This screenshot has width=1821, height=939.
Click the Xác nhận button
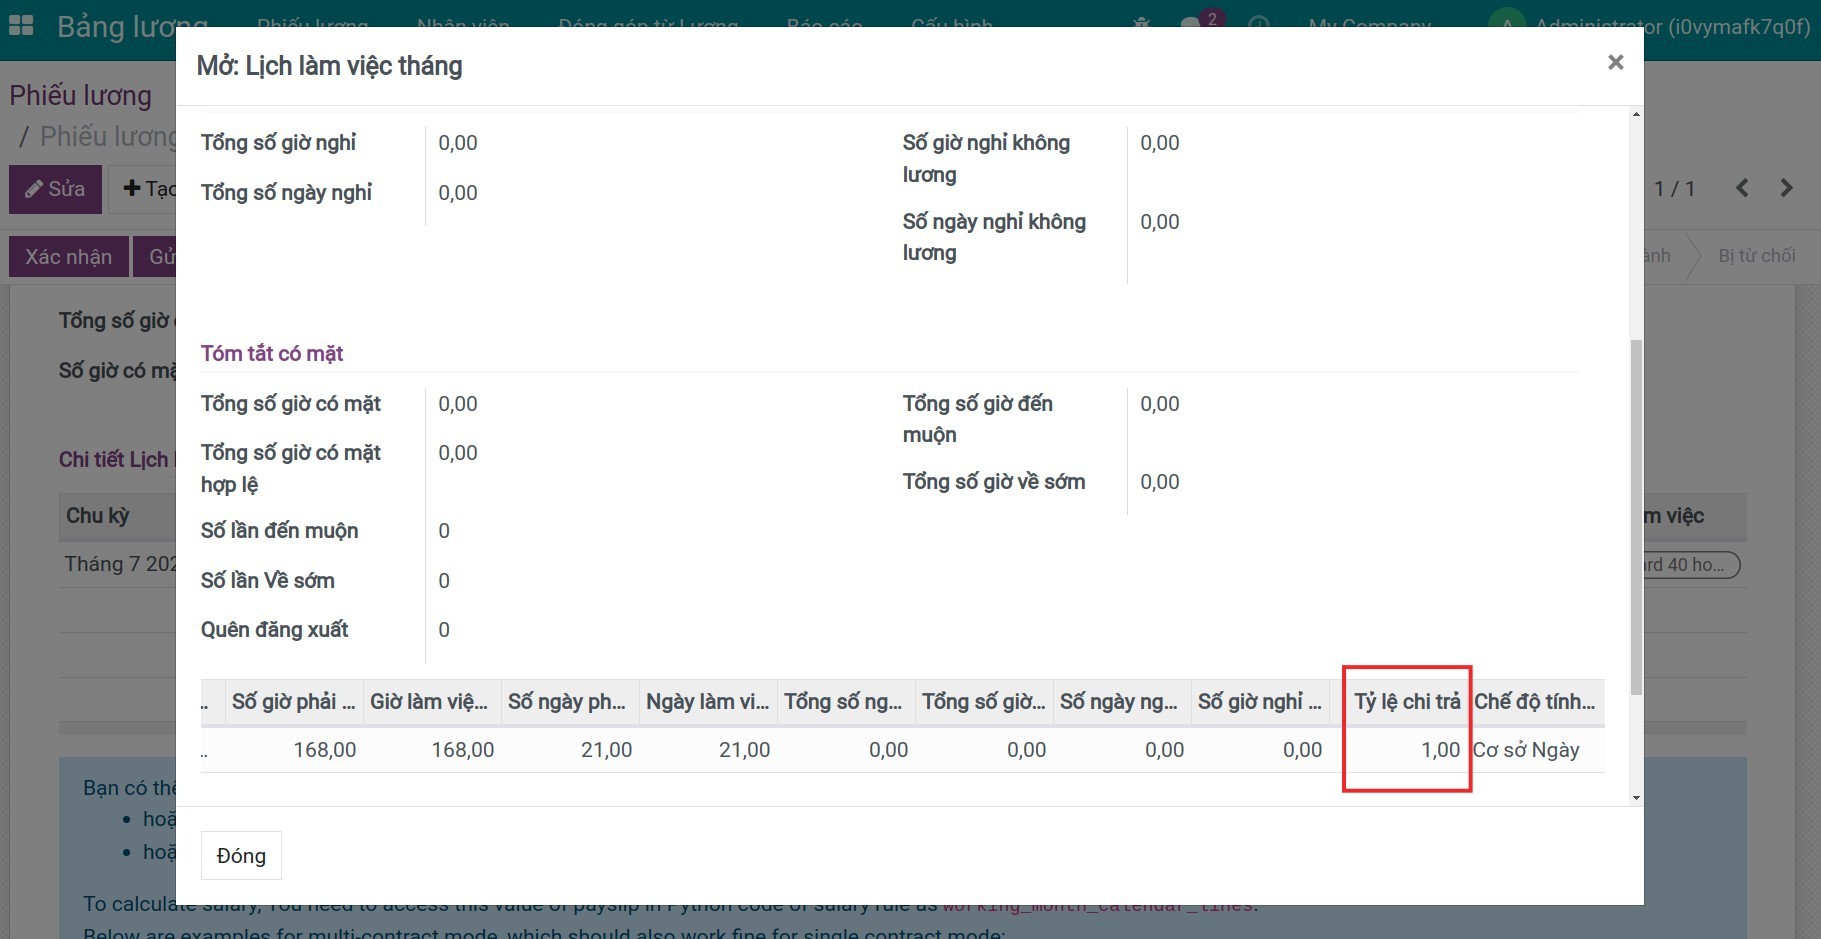pyautogui.click(x=68, y=257)
